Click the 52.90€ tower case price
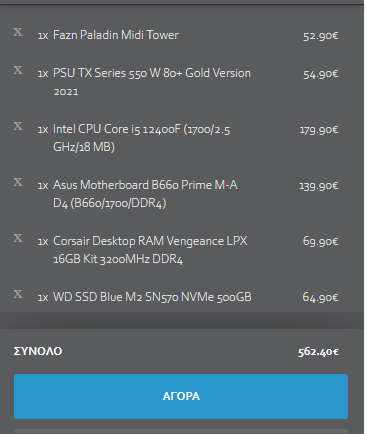Image resolution: width=366 pixels, height=434 pixels. (x=321, y=36)
